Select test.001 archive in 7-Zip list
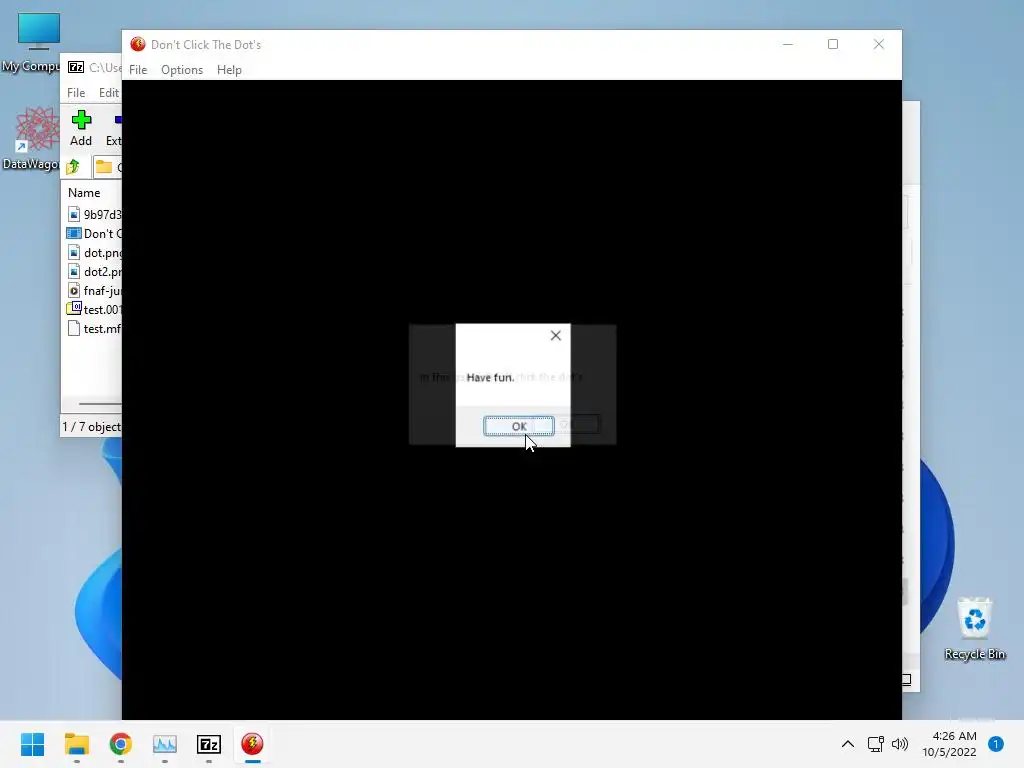1024x768 pixels. (94, 309)
